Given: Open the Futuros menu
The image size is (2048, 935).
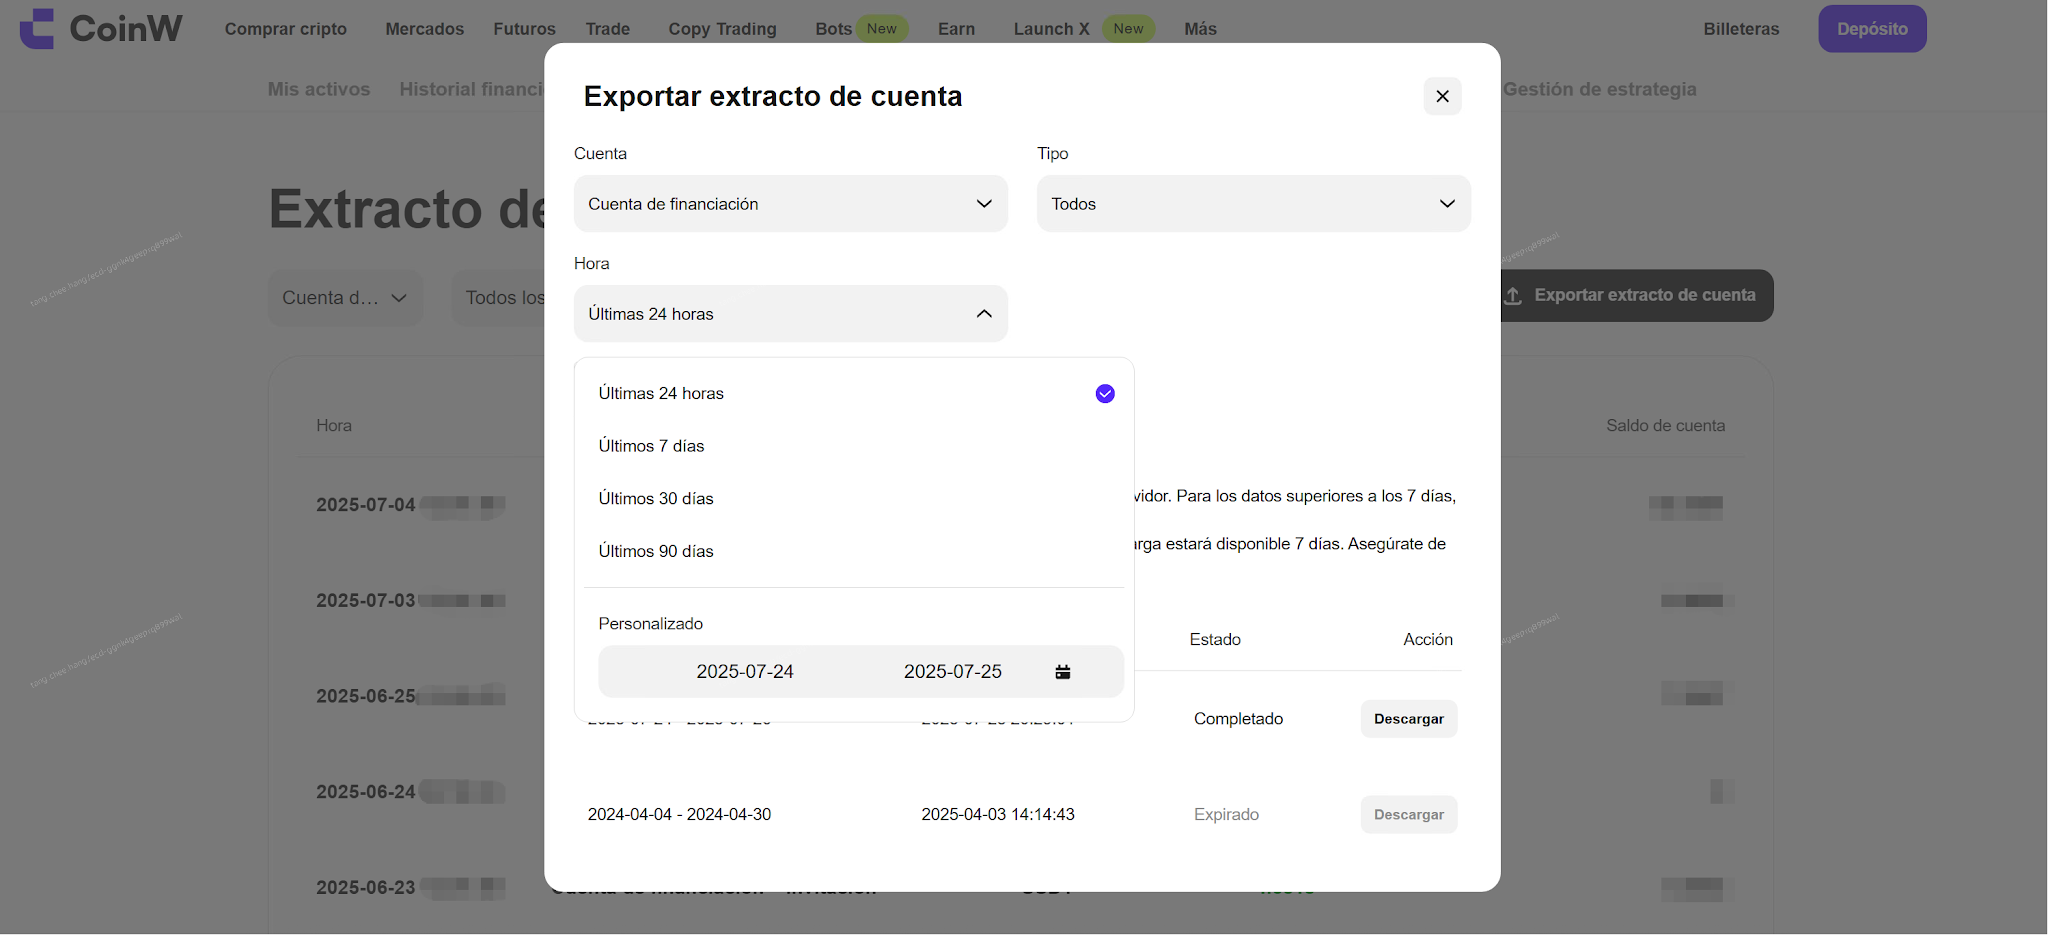Looking at the screenshot, I should (x=524, y=29).
